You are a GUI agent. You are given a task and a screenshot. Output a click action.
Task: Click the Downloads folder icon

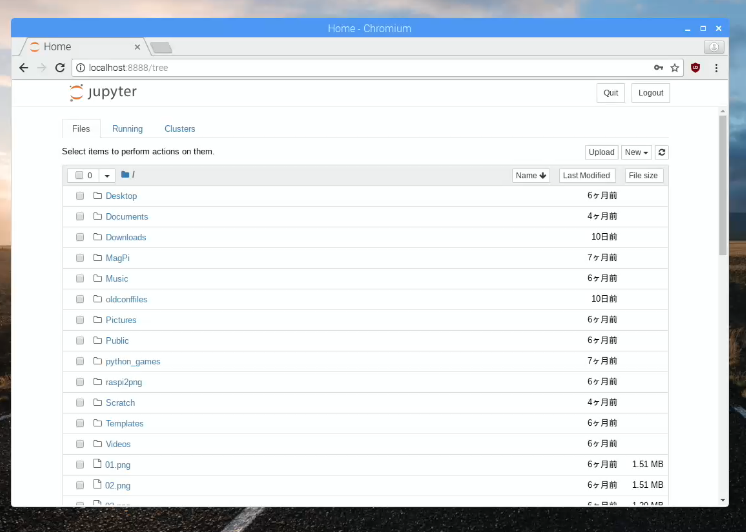pyautogui.click(x=98, y=237)
